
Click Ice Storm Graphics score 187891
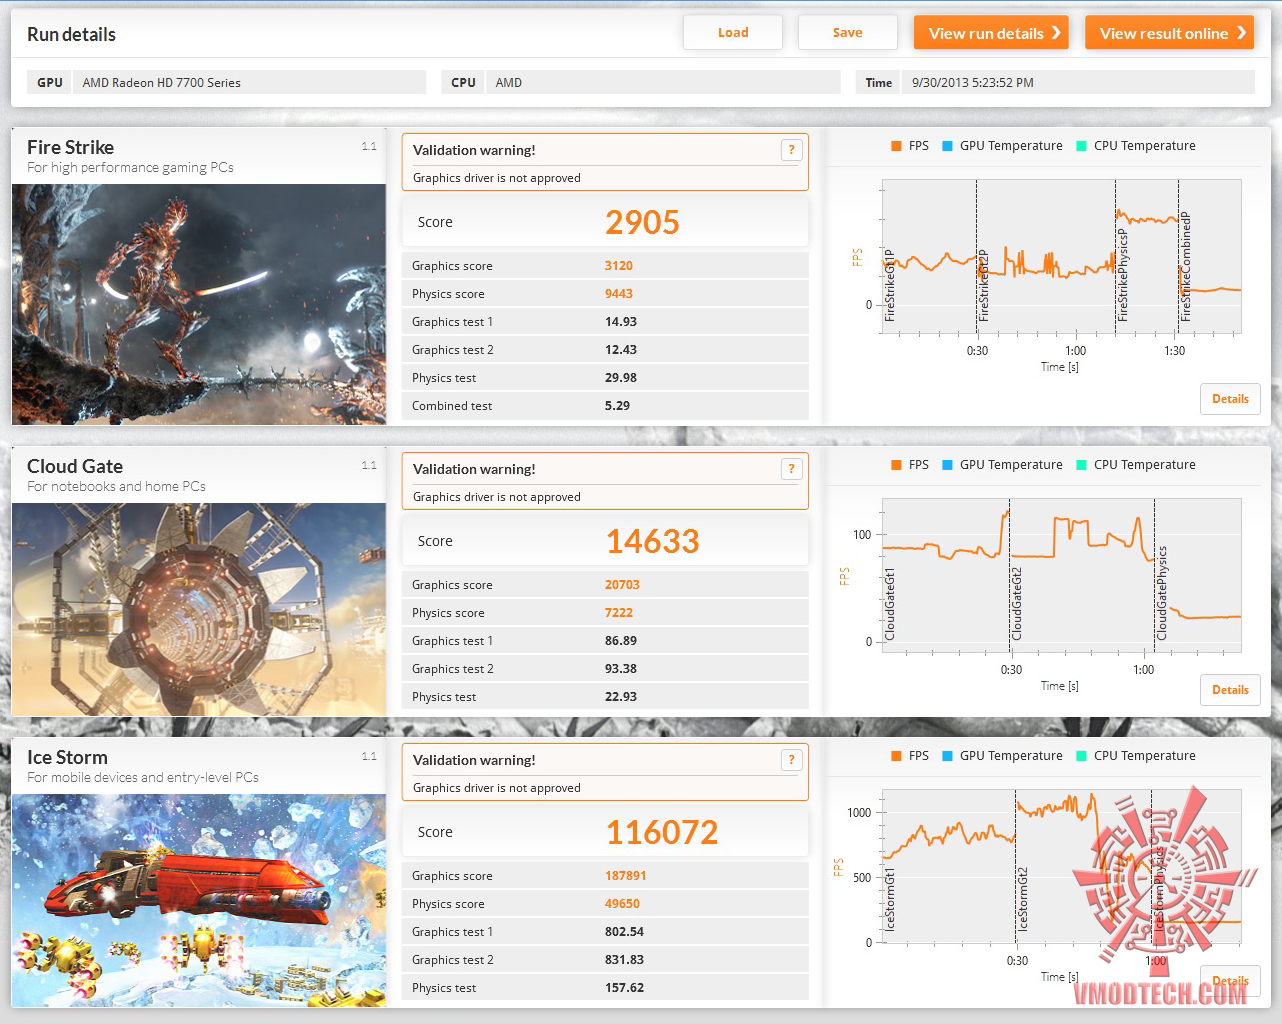click(626, 876)
